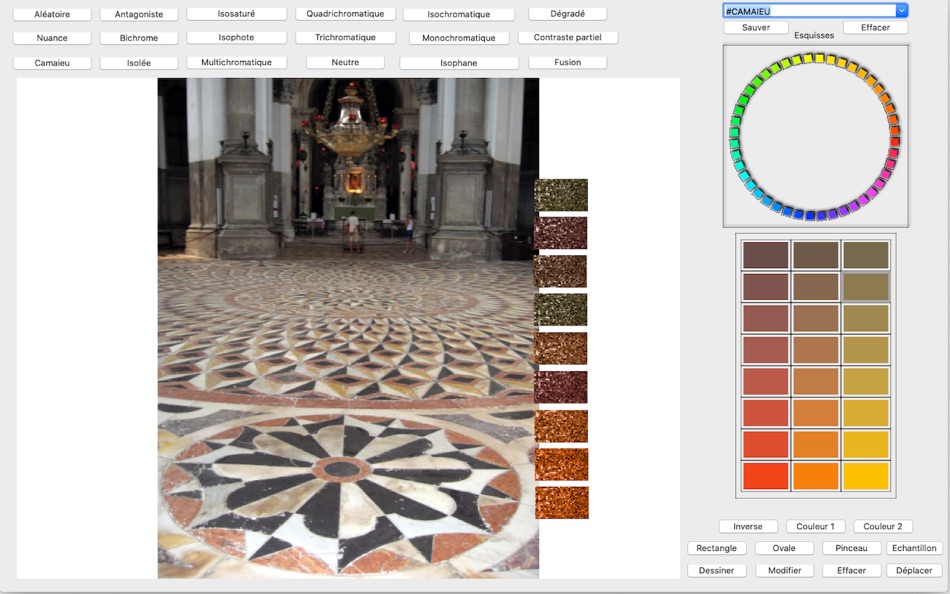Screen dimensions: 950x594
Task: Apply the Trichromatique harmony
Action: (x=345, y=37)
